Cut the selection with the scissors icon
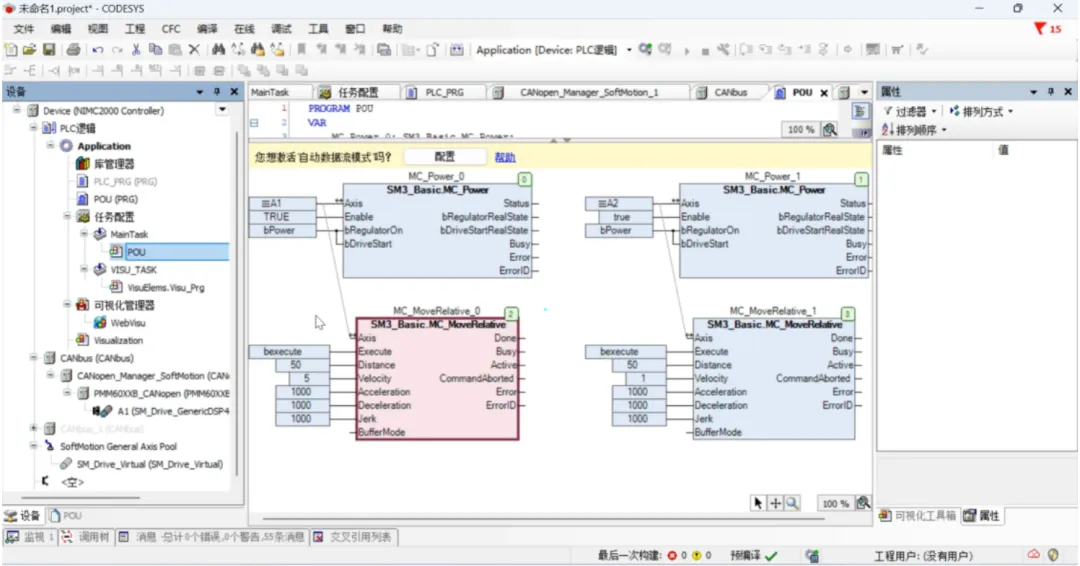The height and width of the screenshot is (566, 1080). [x=136, y=50]
